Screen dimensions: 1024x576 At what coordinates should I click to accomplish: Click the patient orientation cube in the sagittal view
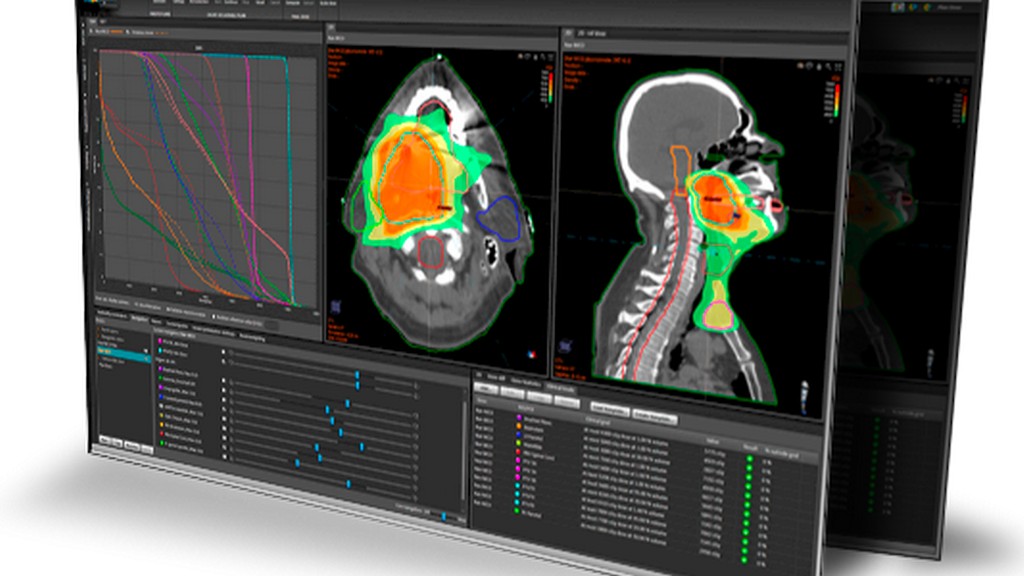pyautogui.click(x=566, y=345)
